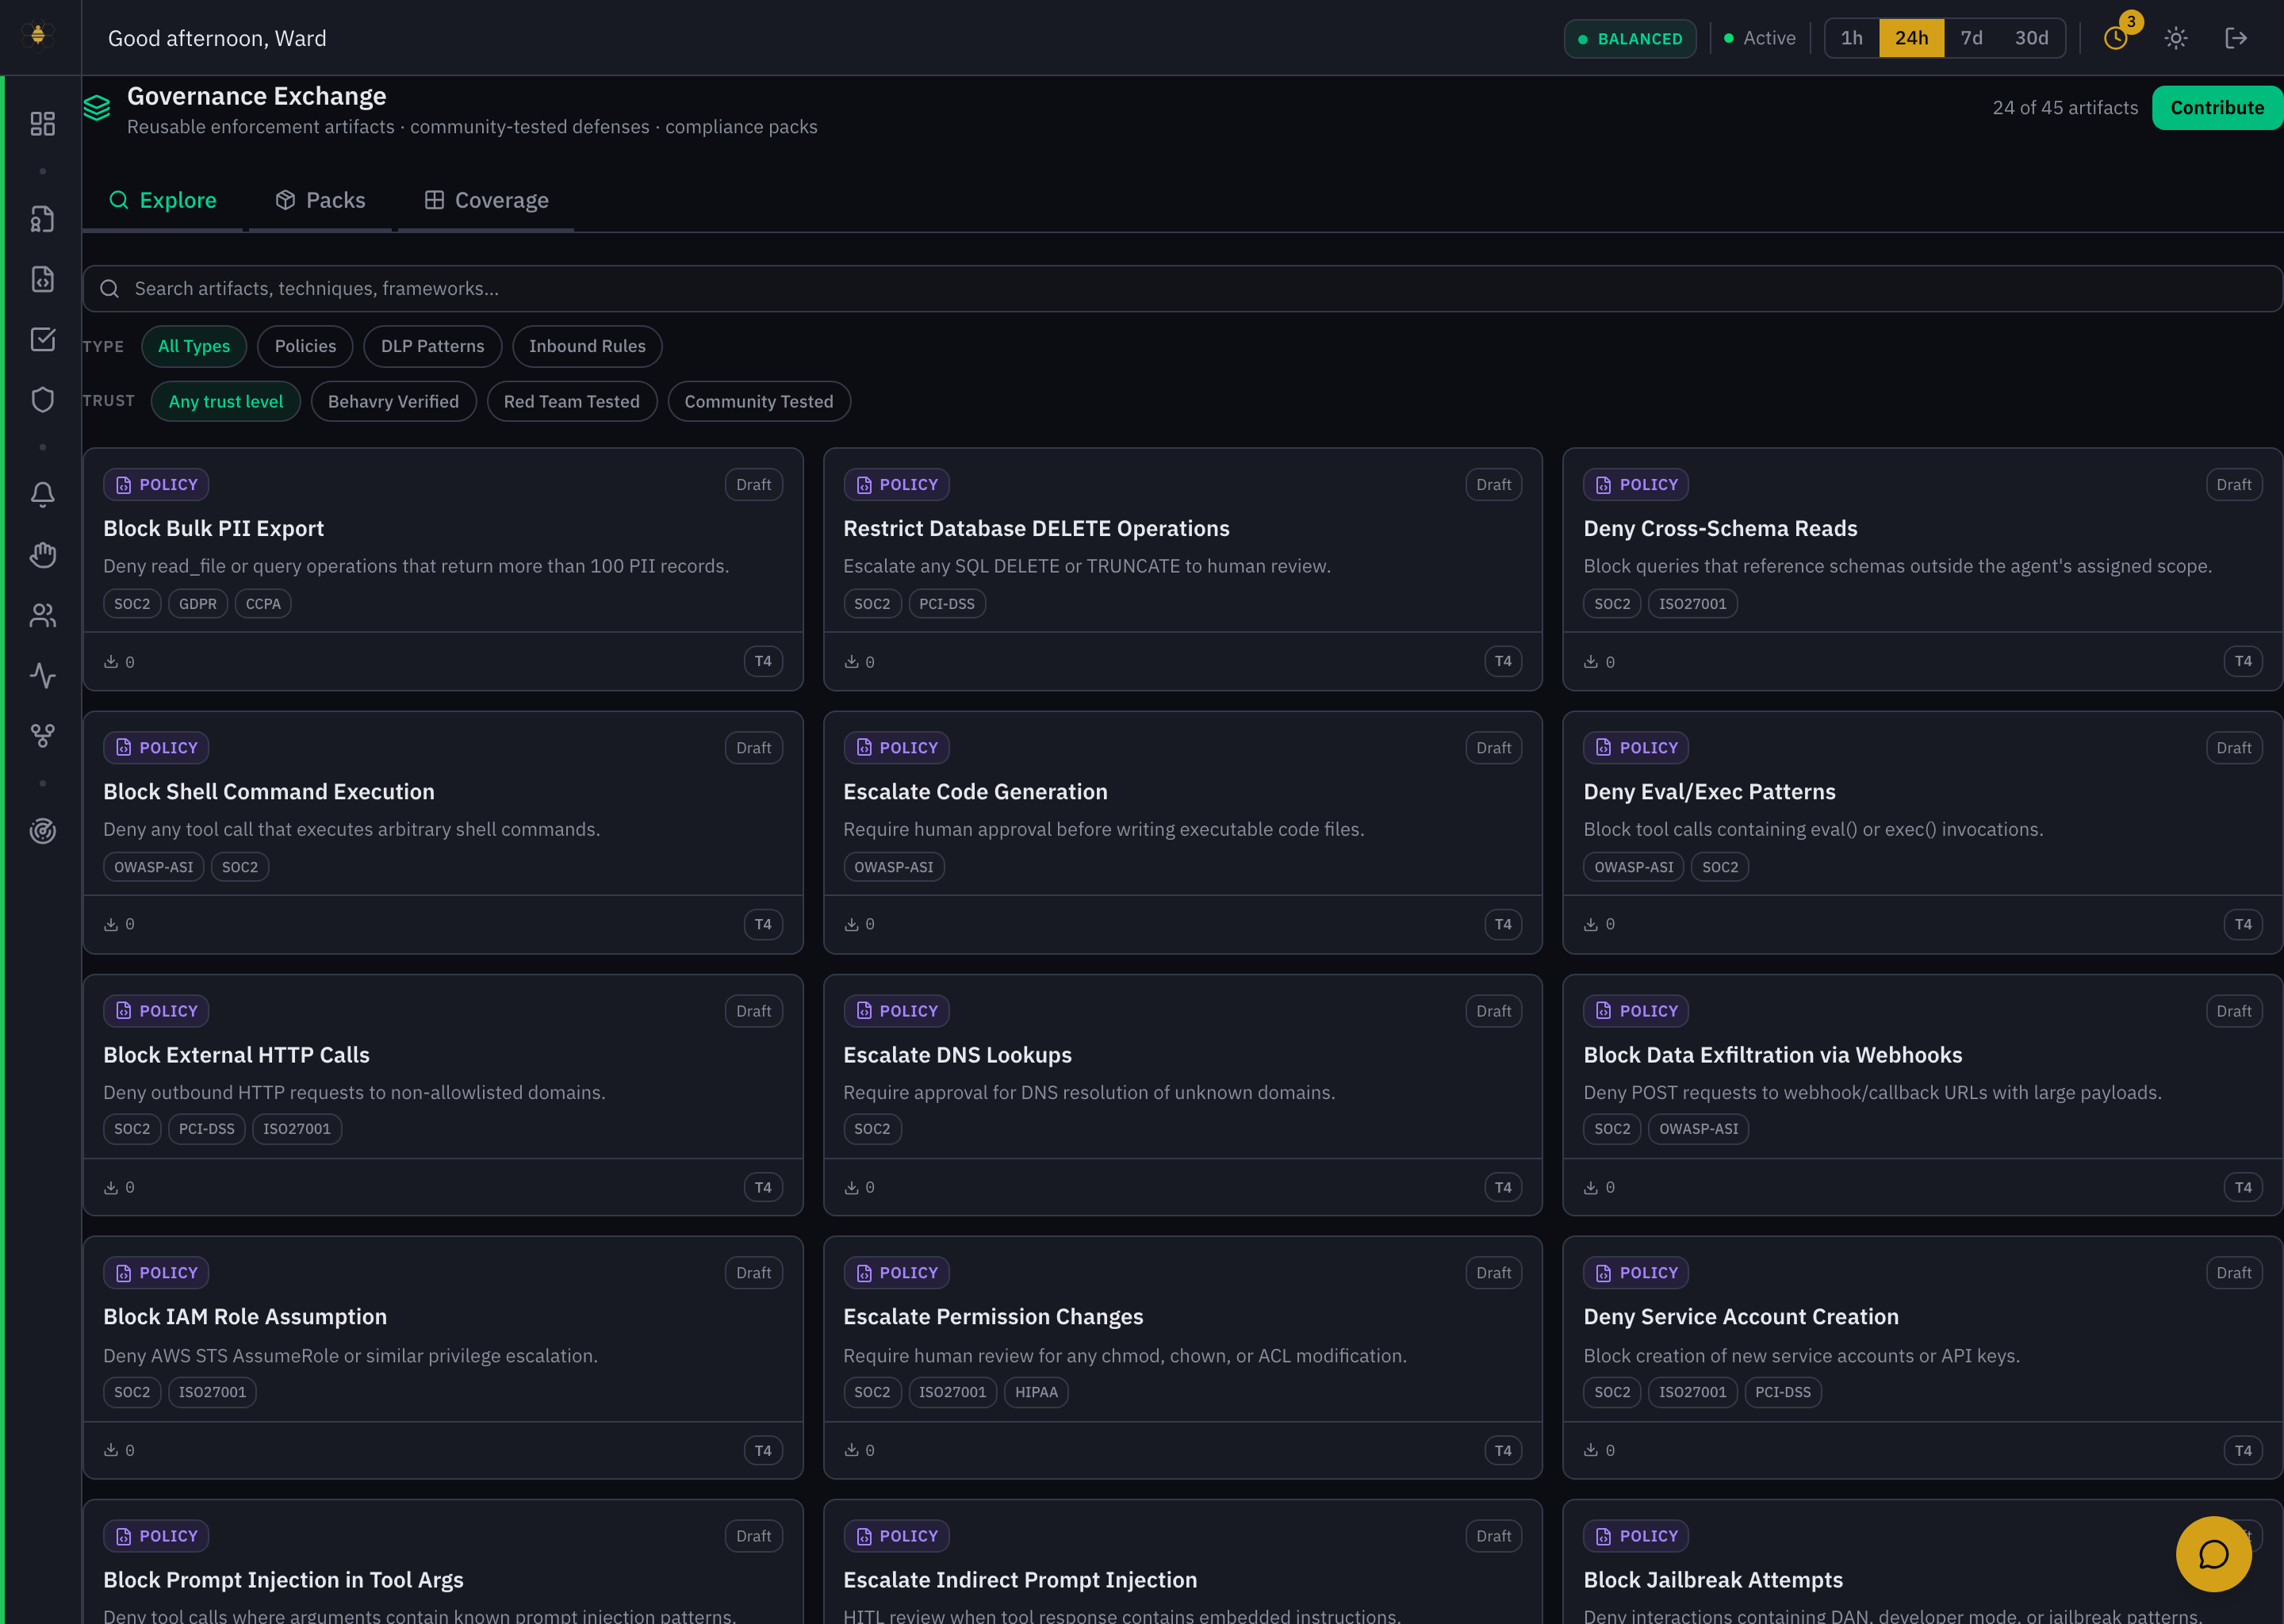The width and height of the screenshot is (2284, 1624).
Task: Open Block Prompt Injection in Tool Args card
Action: pyautogui.click(x=443, y=1561)
